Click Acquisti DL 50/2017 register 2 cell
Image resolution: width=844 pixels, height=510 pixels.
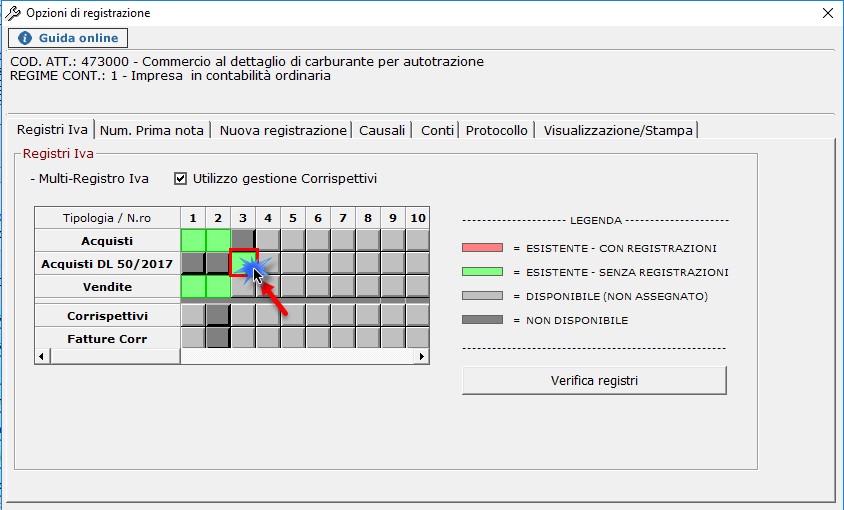[218, 263]
